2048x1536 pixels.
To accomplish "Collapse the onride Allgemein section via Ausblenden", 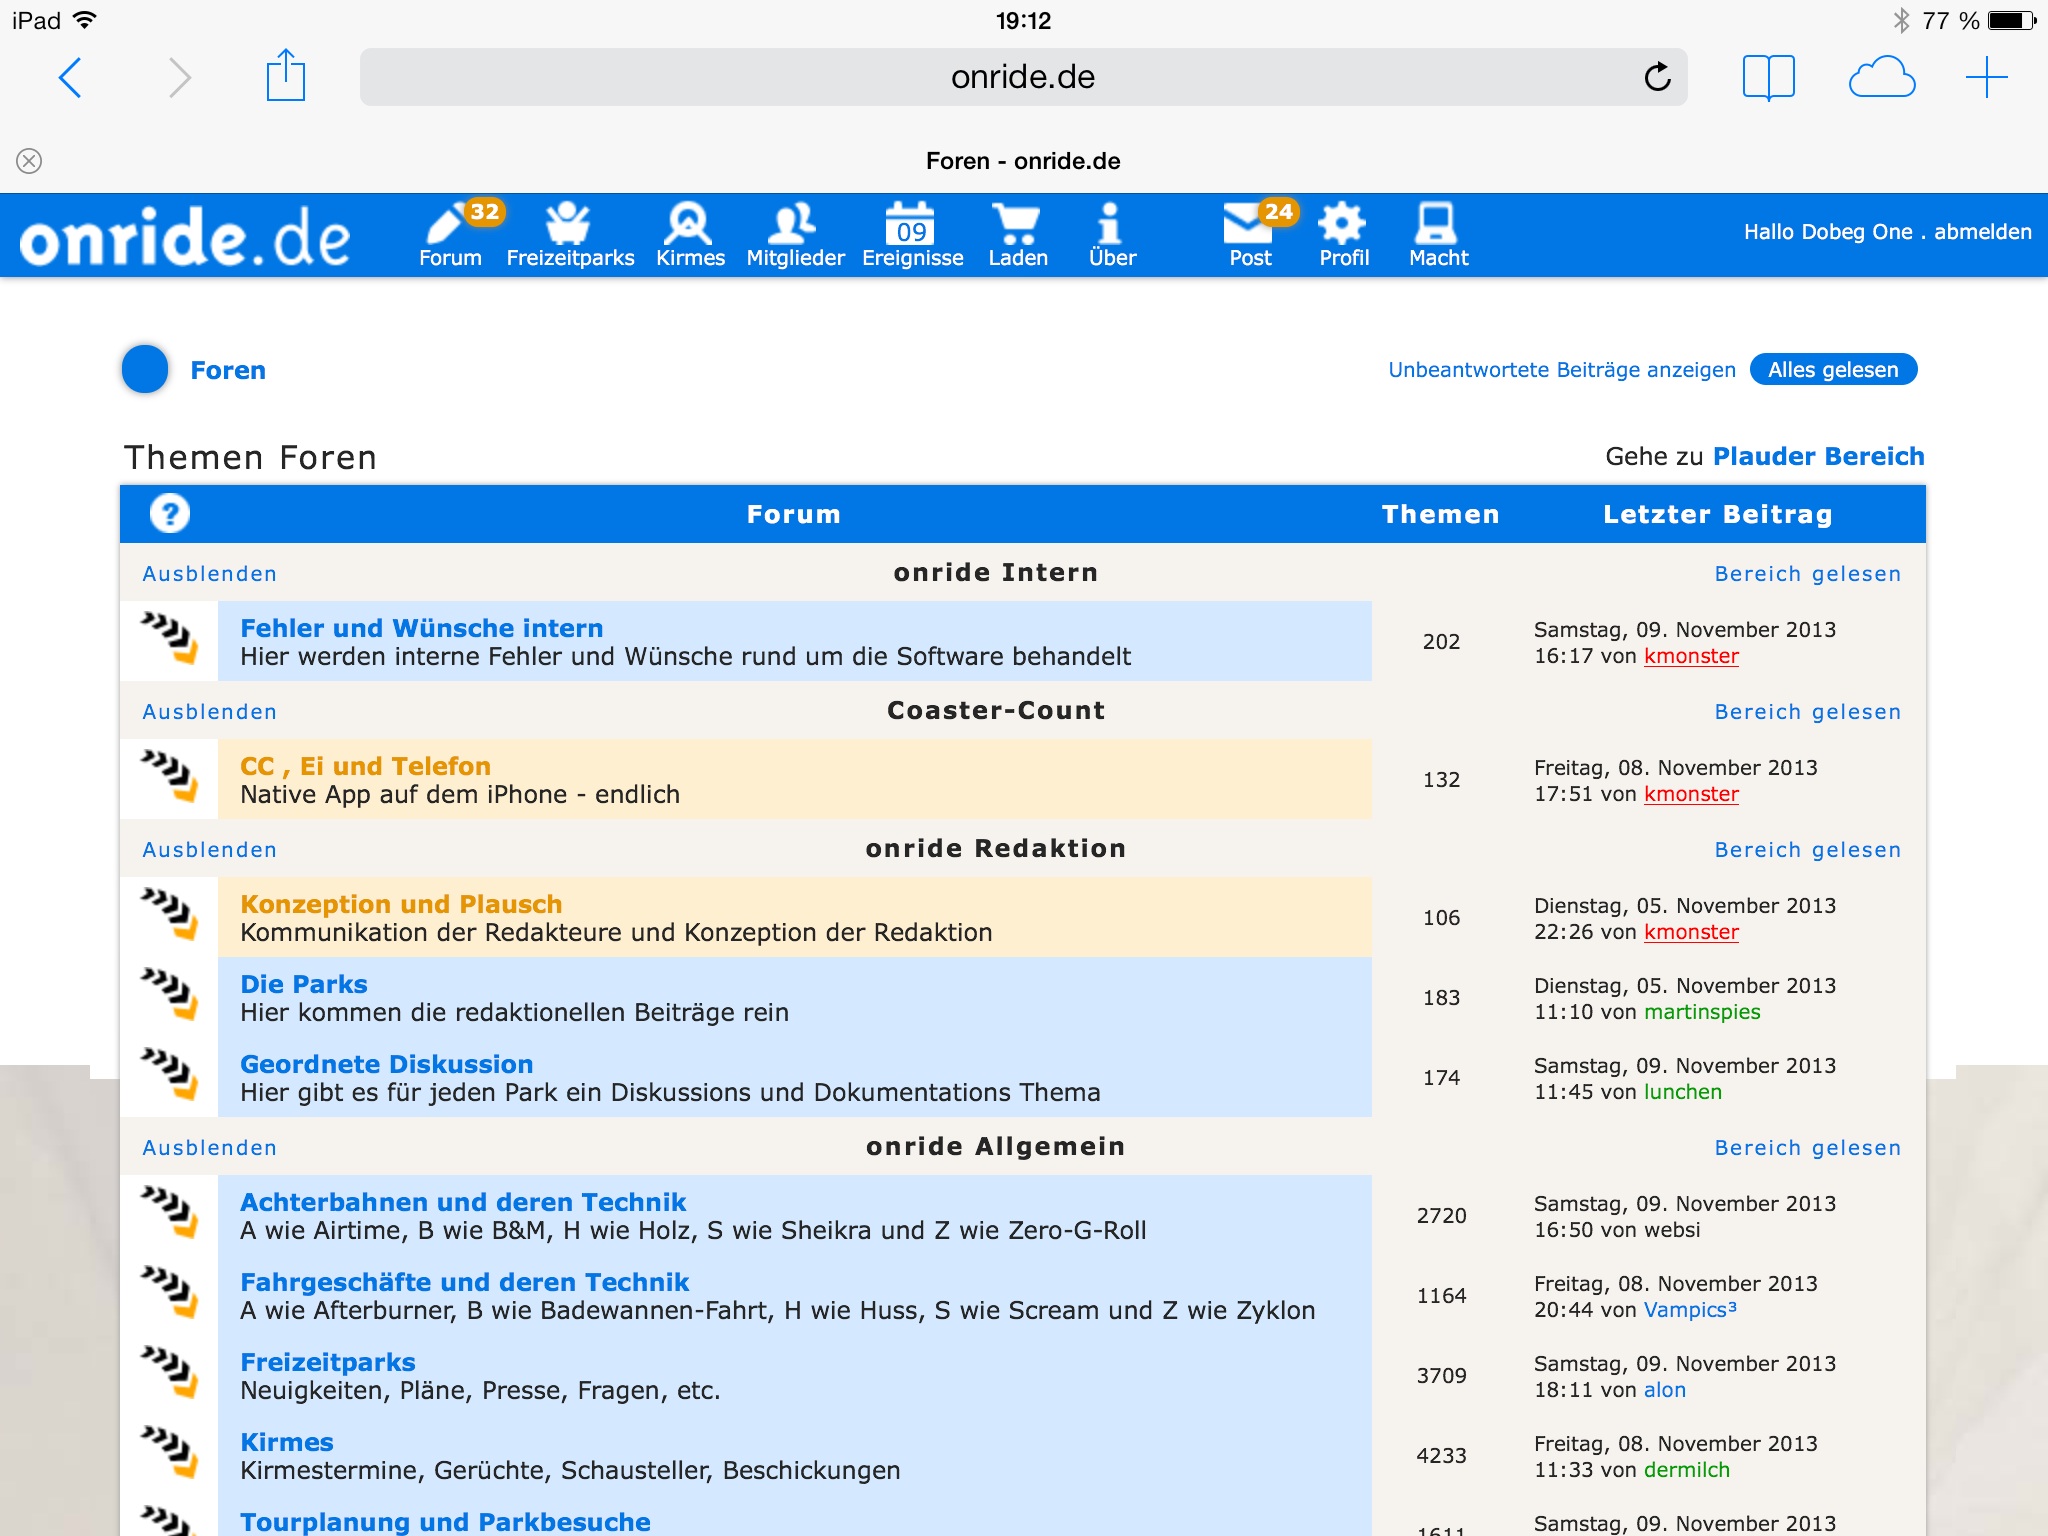I will point(209,1148).
